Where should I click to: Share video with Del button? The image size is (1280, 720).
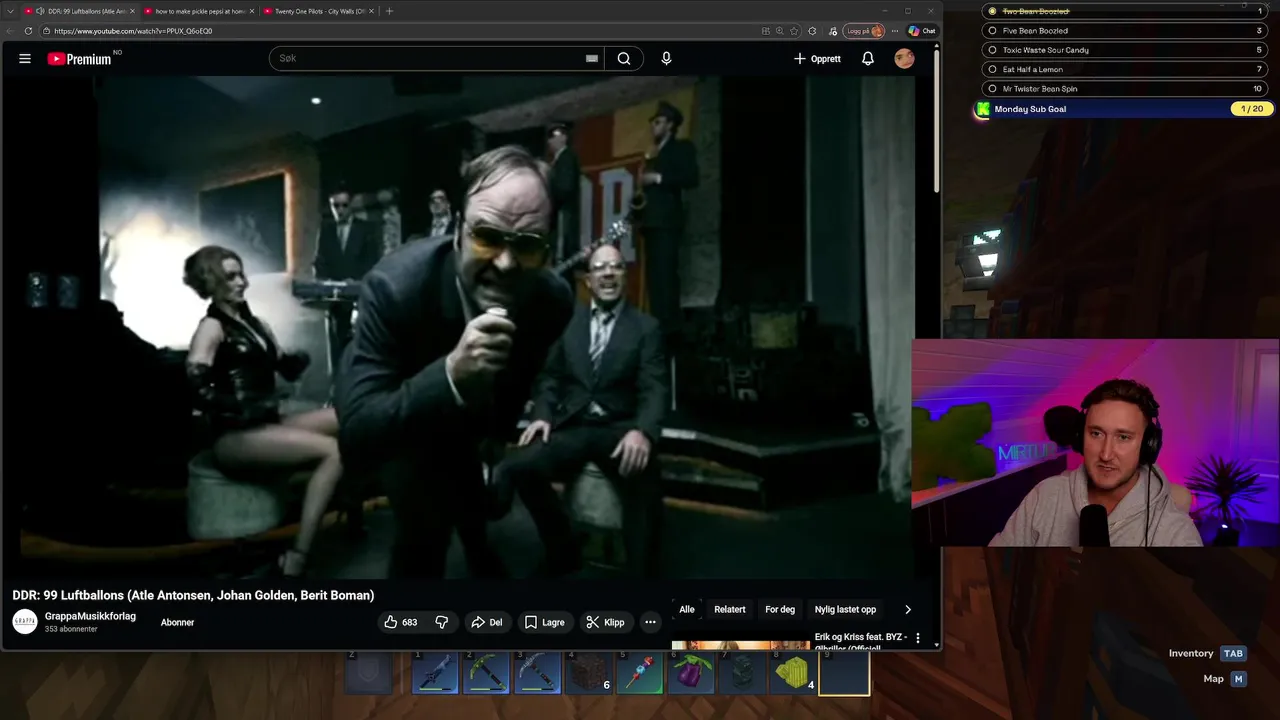tap(486, 622)
